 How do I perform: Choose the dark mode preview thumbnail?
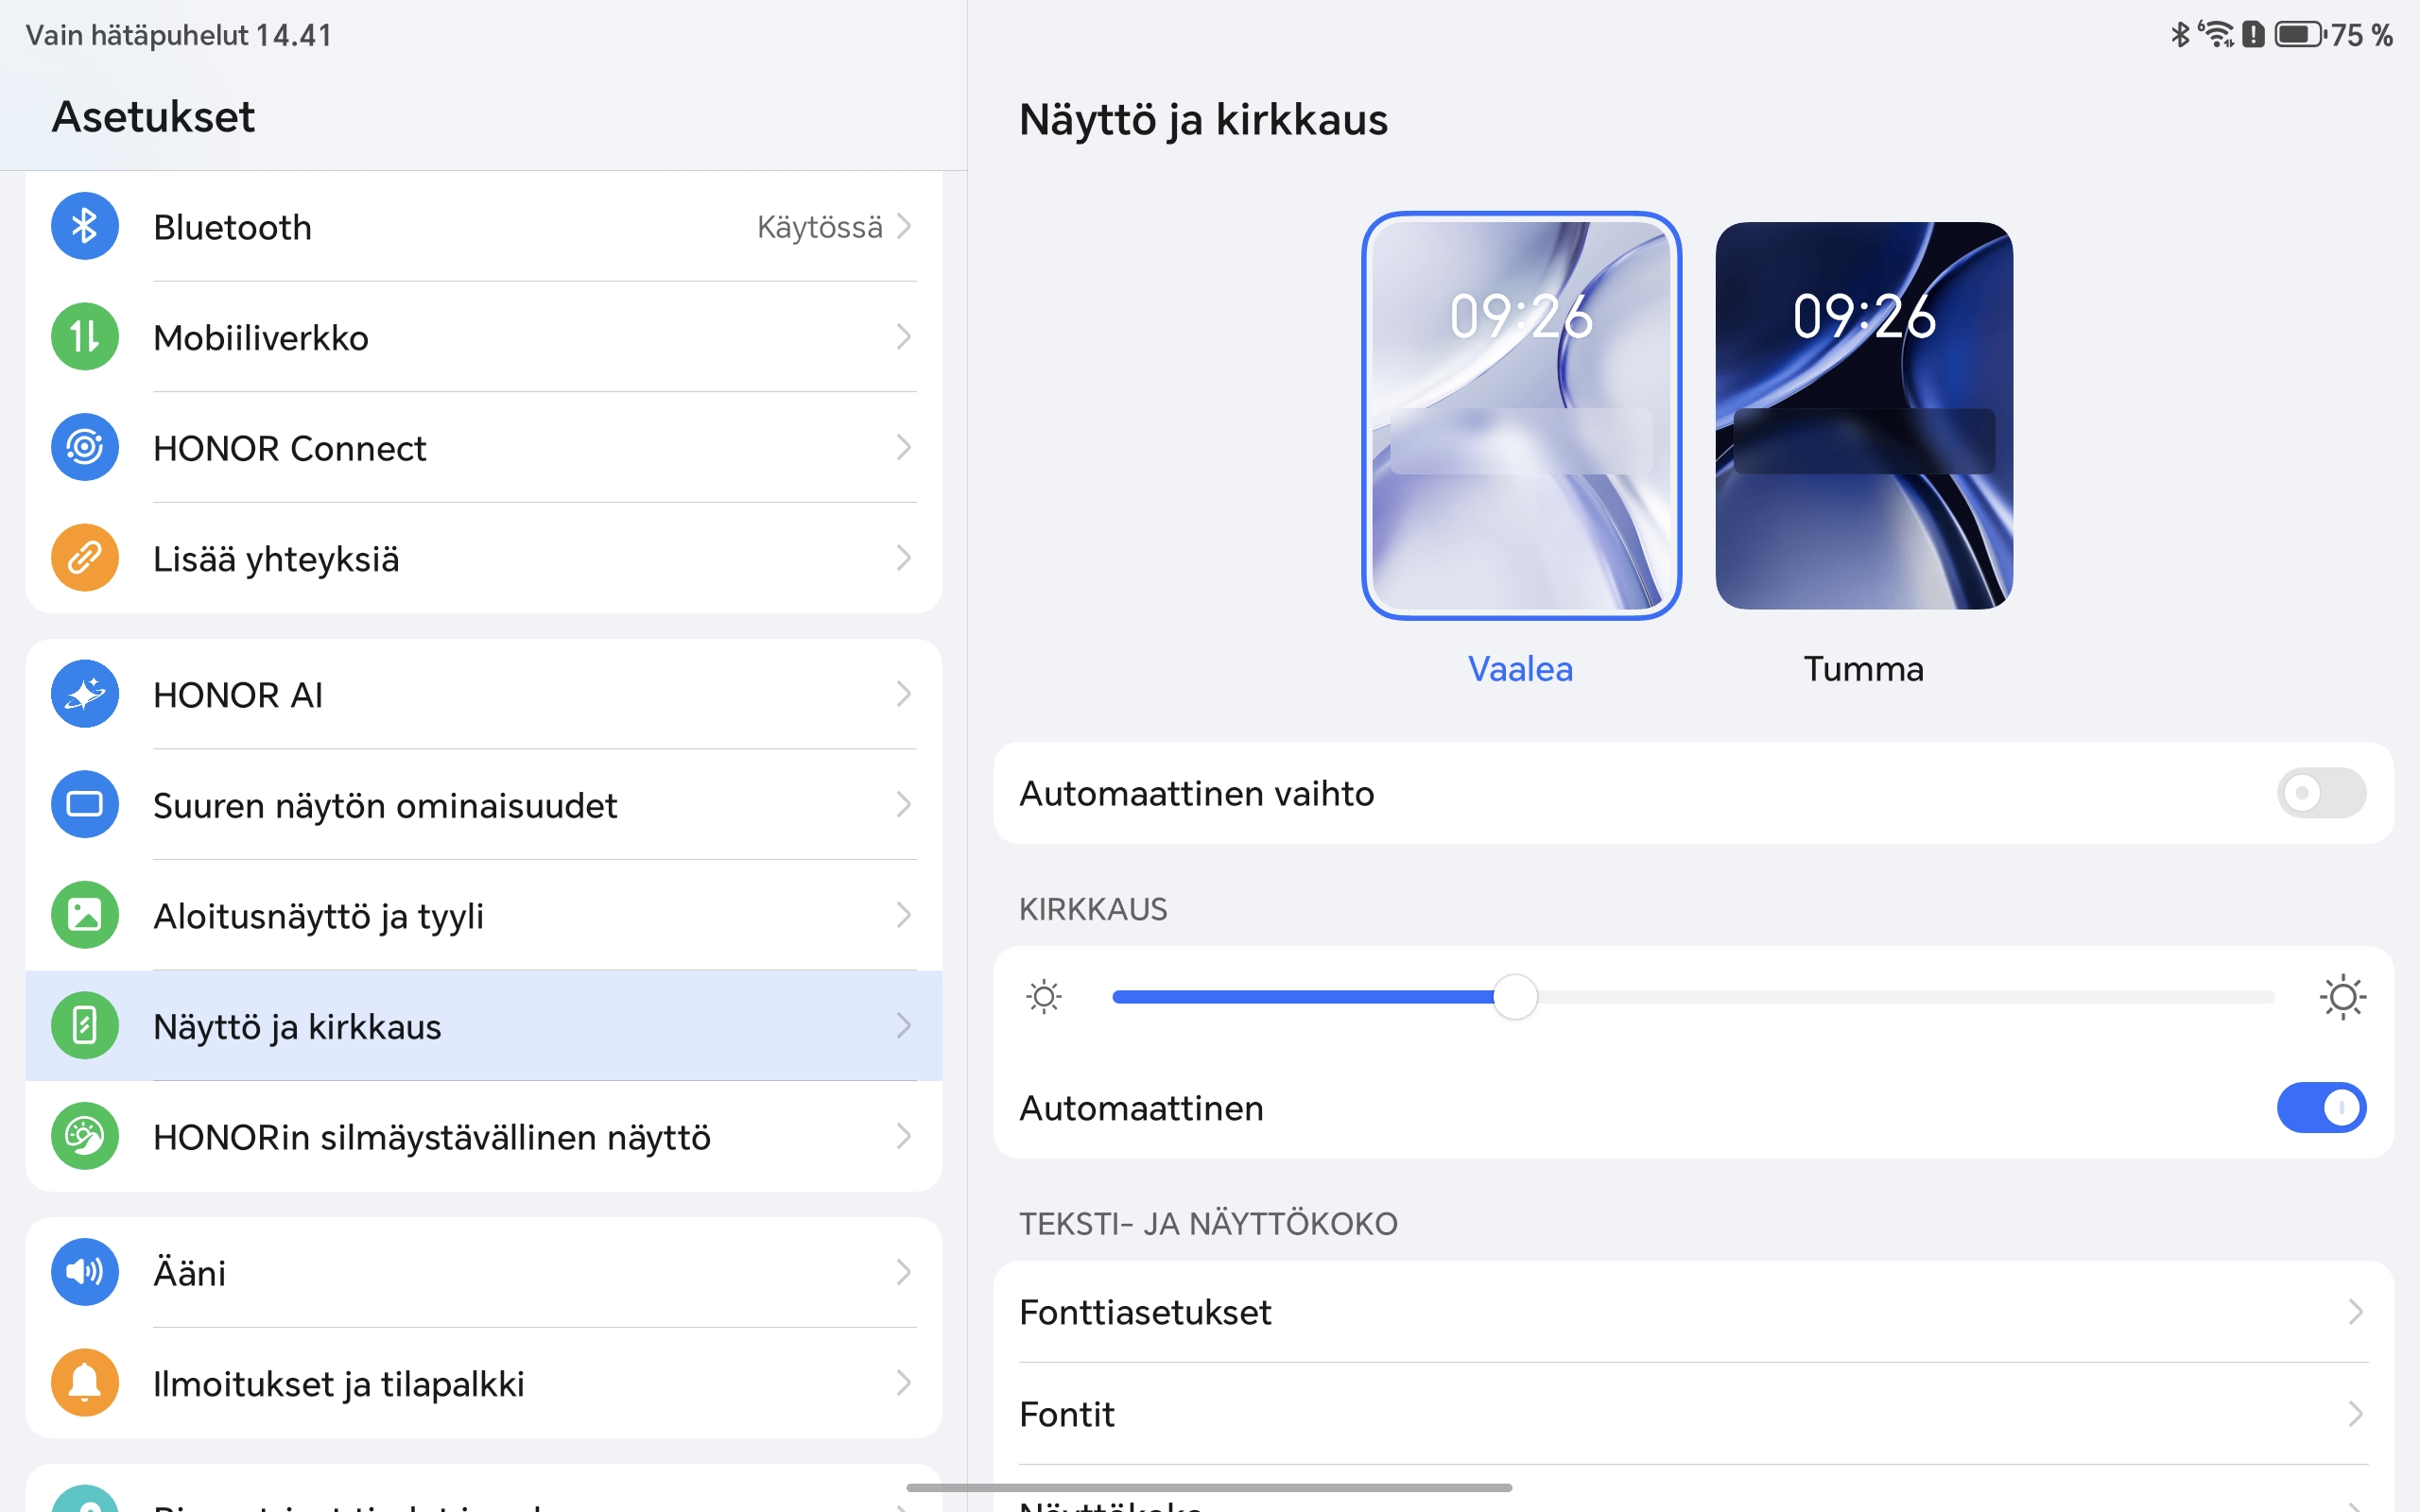(x=1863, y=415)
